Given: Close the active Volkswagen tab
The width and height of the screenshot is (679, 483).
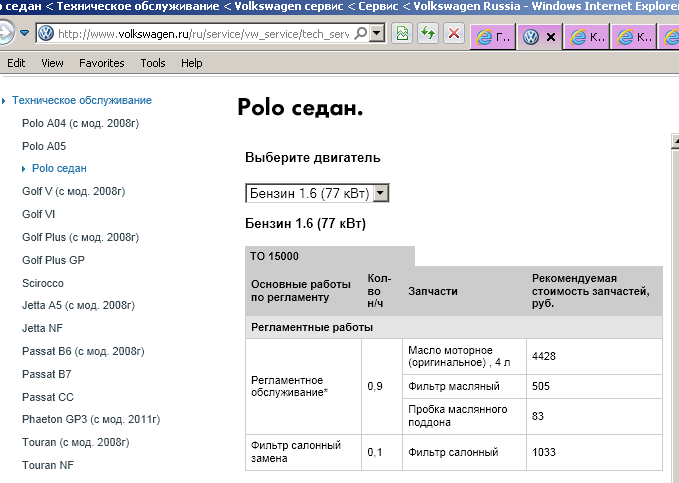Looking at the screenshot, I should click(x=550, y=38).
